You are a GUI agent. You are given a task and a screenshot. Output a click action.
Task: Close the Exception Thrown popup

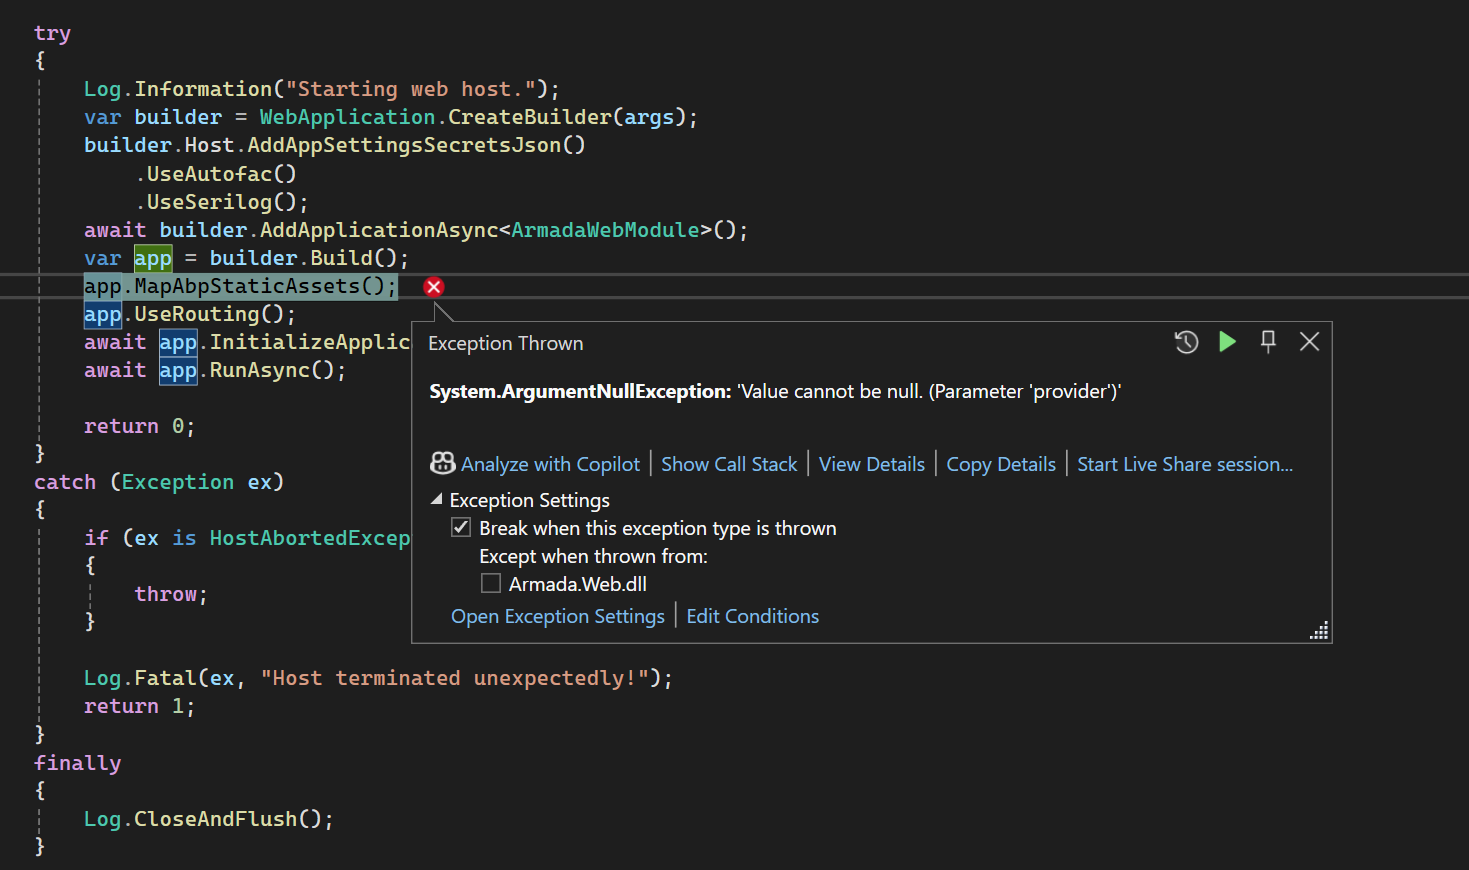[1309, 342]
